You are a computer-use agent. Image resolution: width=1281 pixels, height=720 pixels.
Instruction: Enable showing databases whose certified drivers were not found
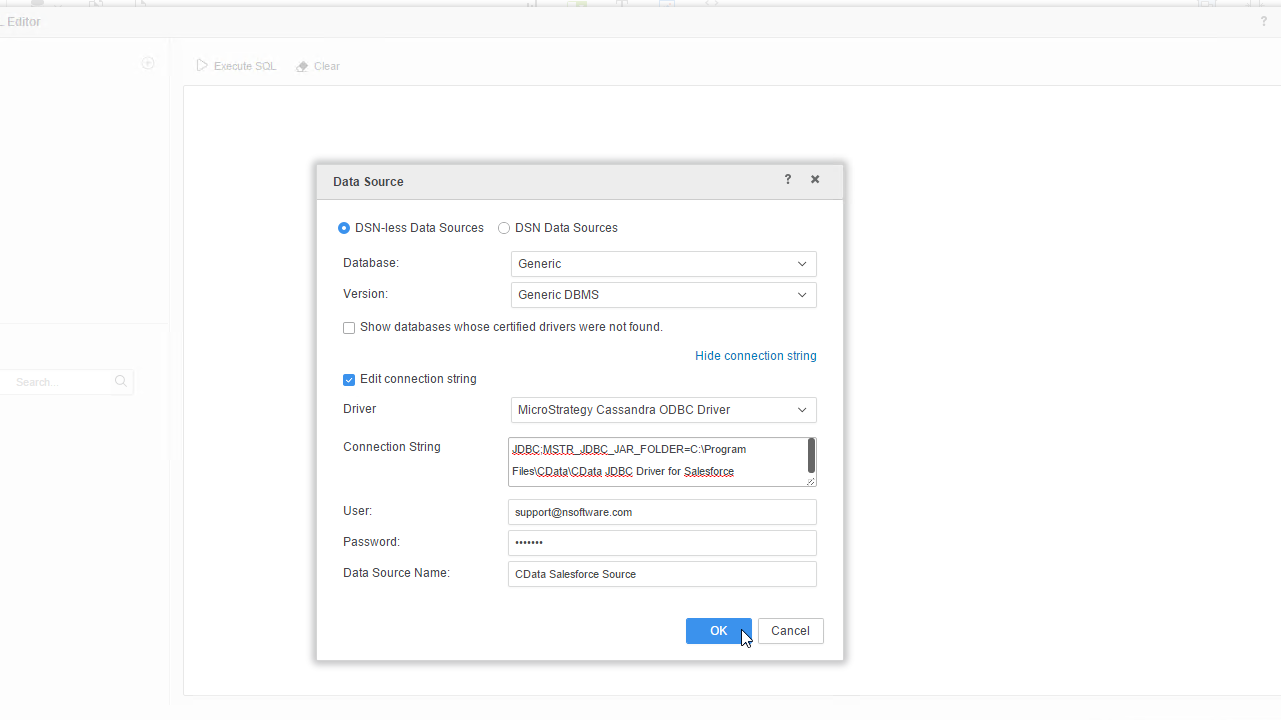(348, 327)
